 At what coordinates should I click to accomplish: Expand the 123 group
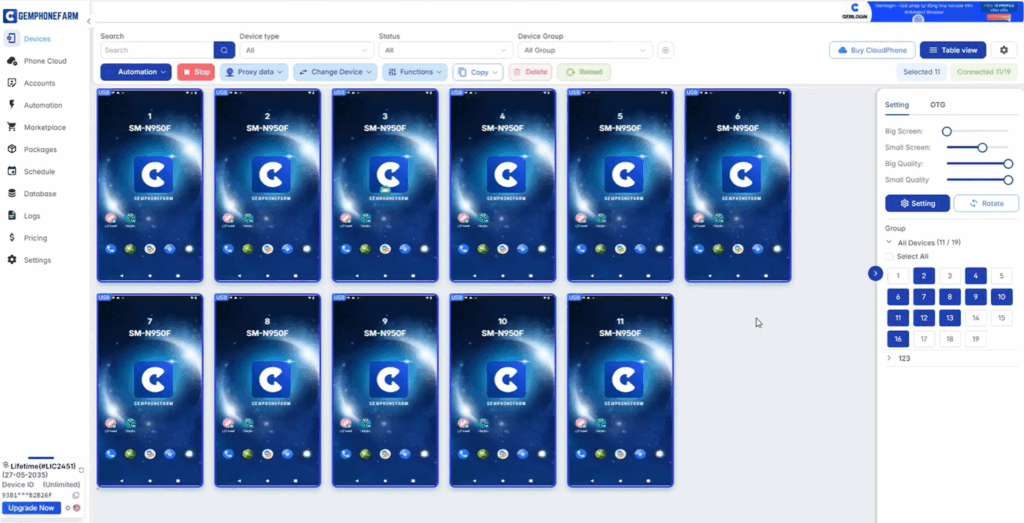coord(889,358)
